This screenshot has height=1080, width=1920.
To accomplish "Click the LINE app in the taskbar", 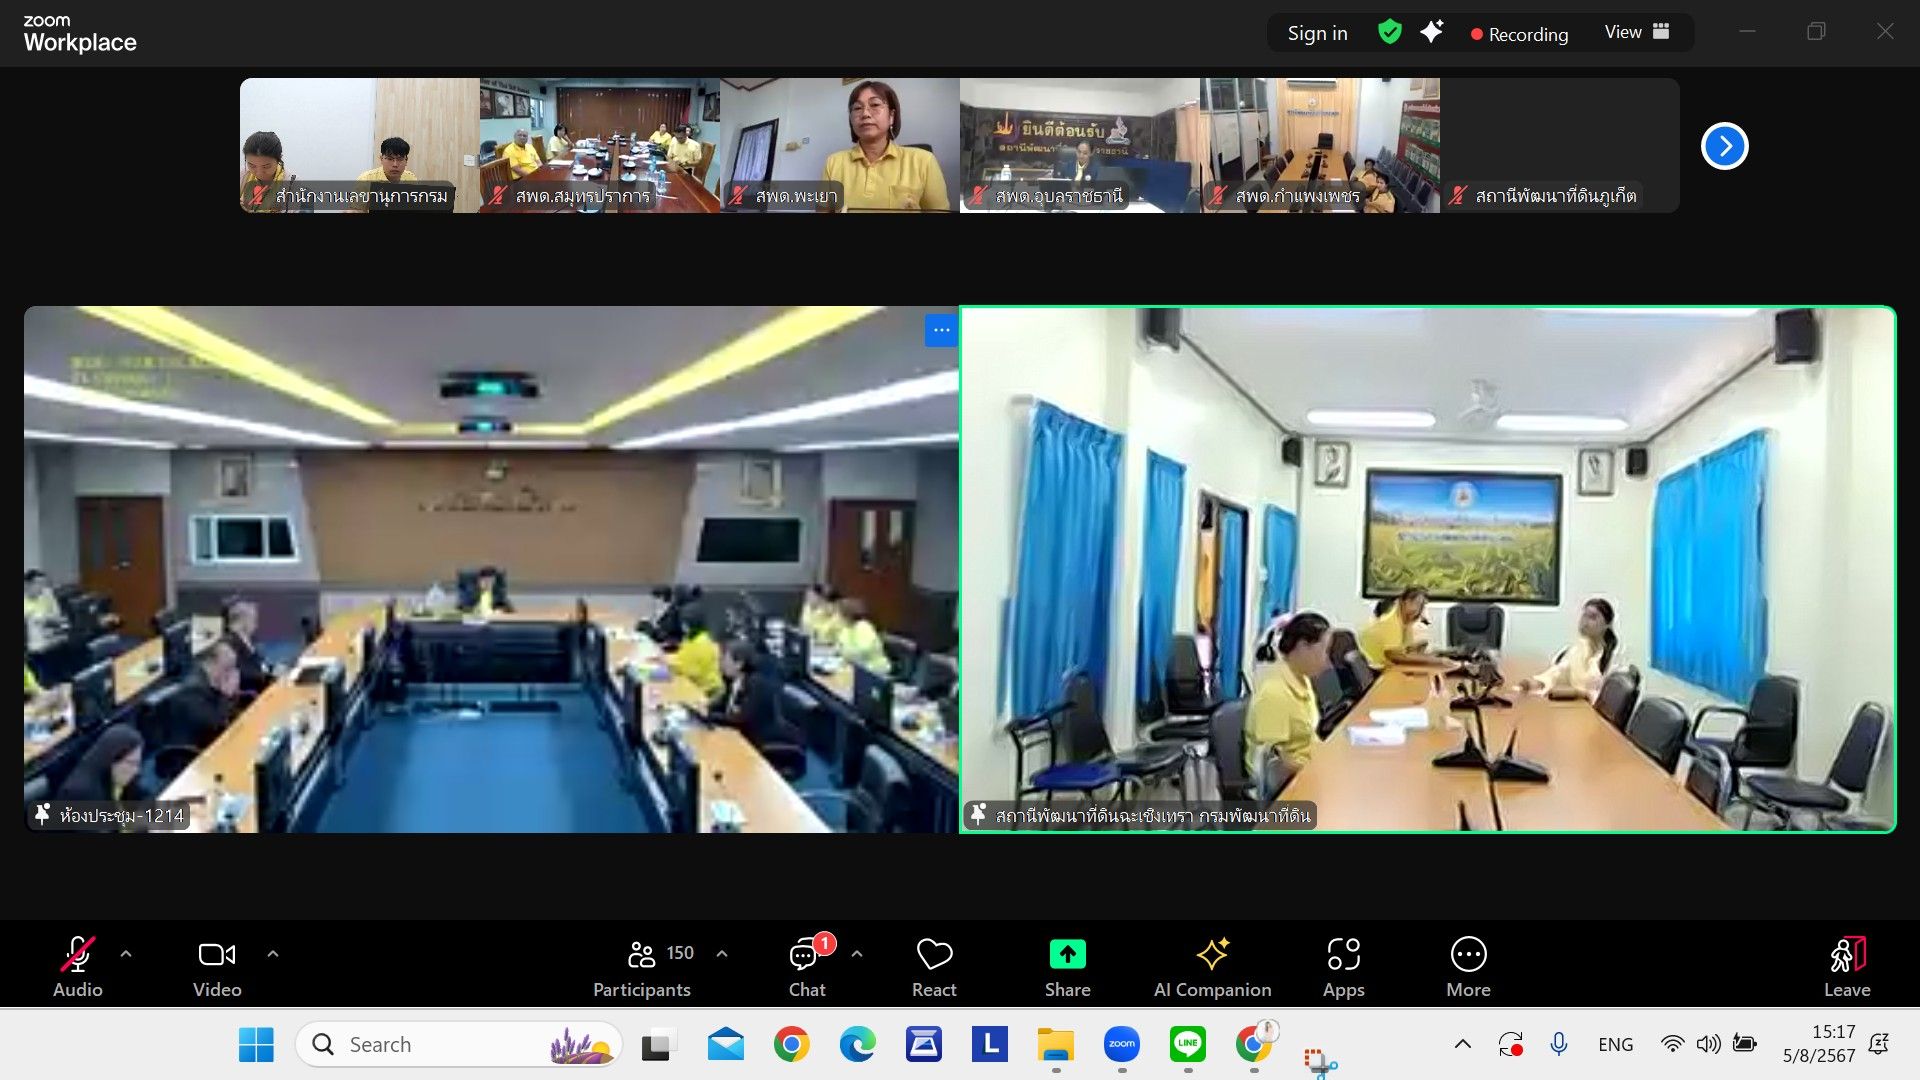I will click(1187, 1044).
